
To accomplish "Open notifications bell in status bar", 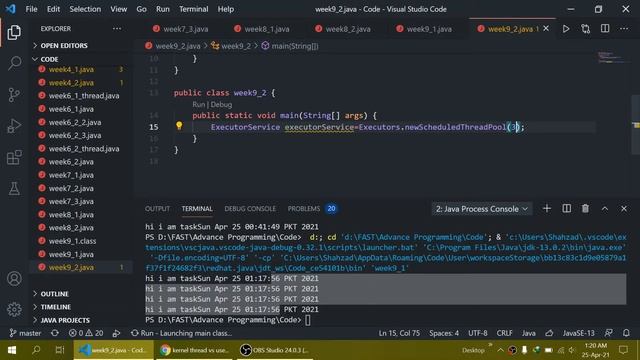I will (x=626, y=333).
